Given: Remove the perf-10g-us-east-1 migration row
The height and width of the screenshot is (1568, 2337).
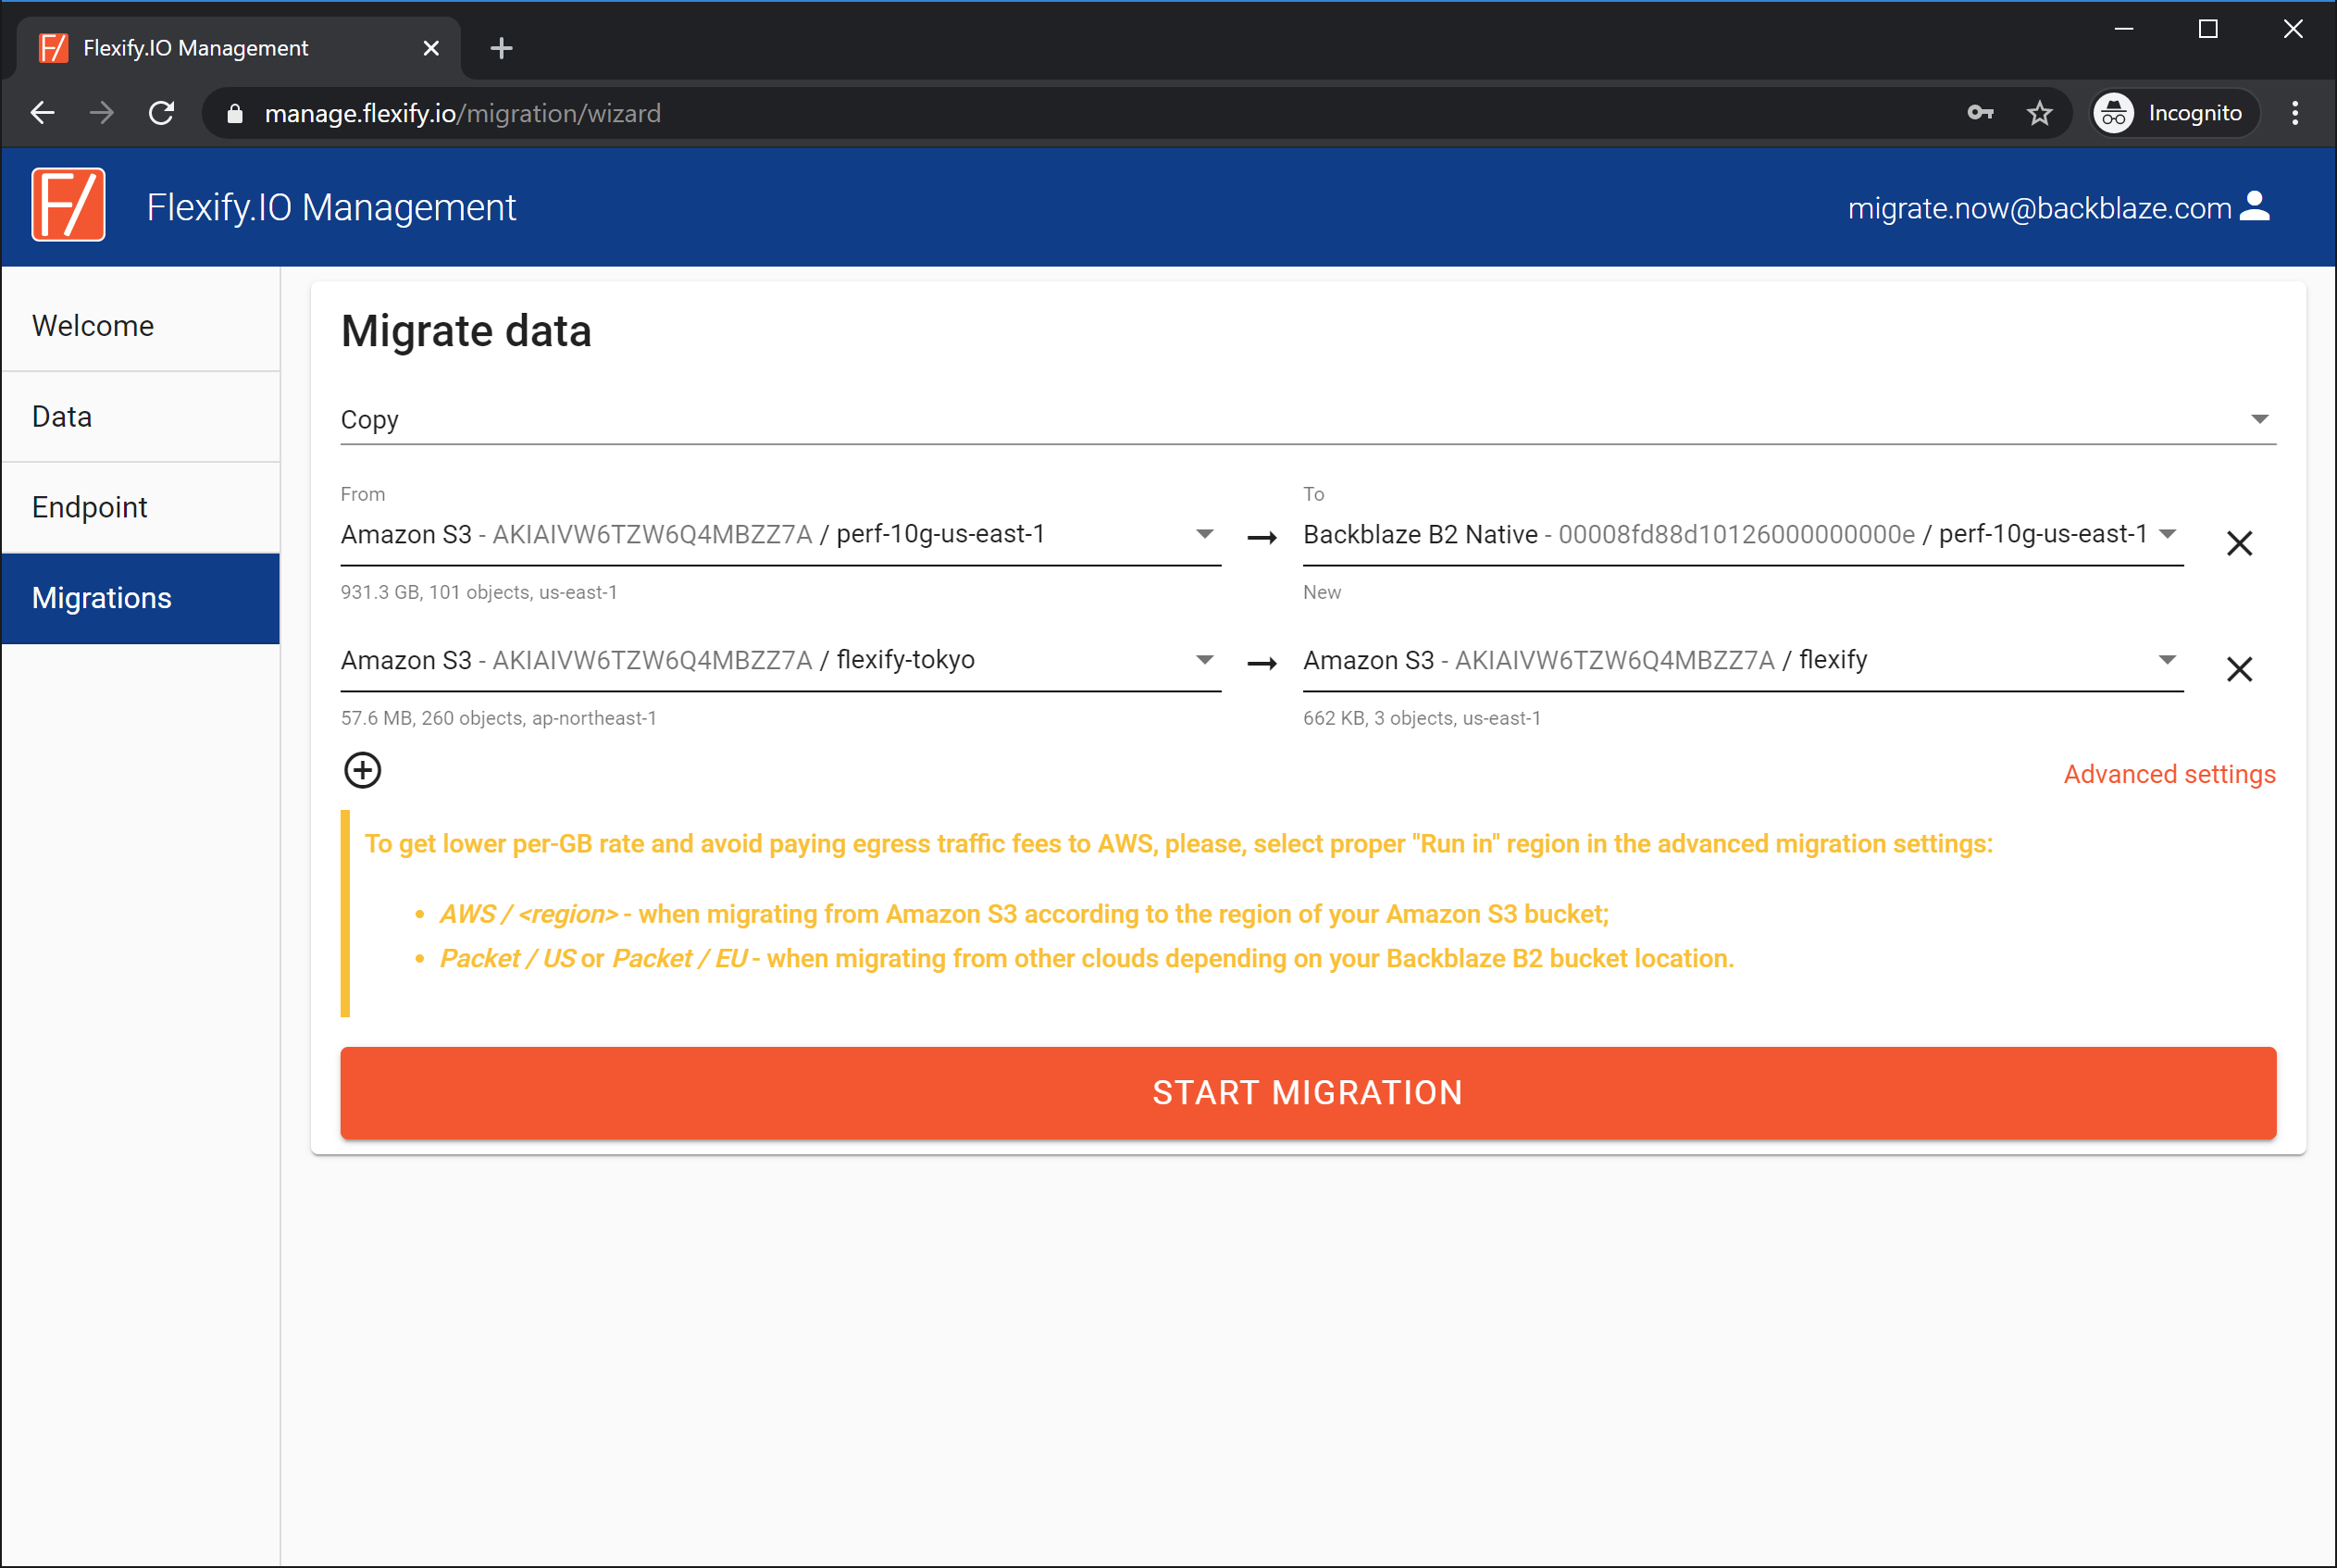Looking at the screenshot, I should pos(2239,543).
